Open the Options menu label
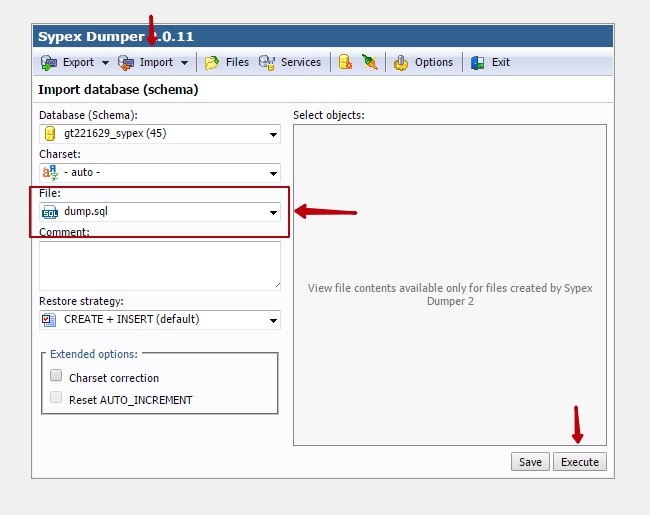The image size is (650, 515). [434, 62]
